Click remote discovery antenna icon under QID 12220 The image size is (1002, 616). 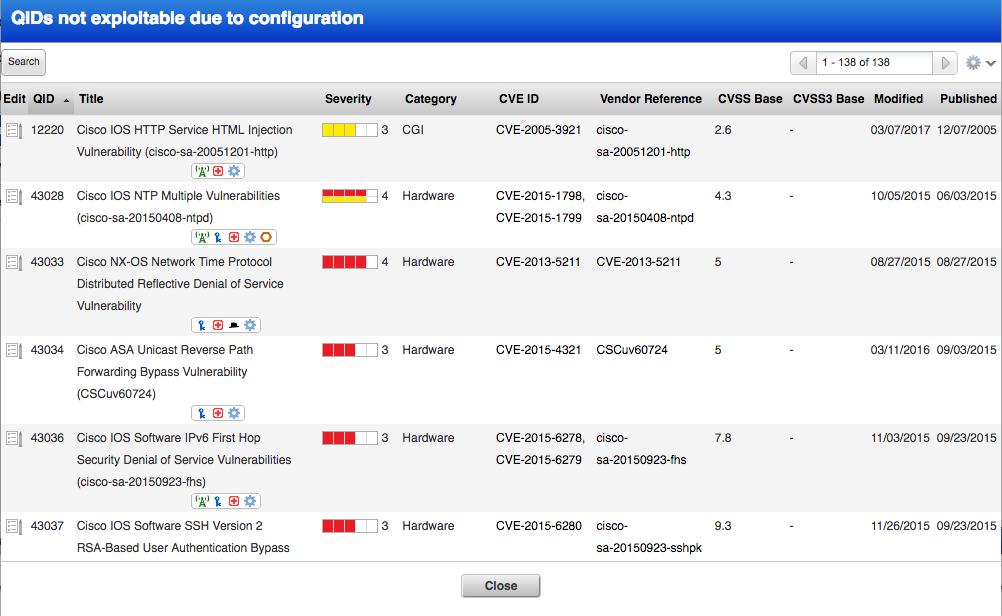(201, 171)
